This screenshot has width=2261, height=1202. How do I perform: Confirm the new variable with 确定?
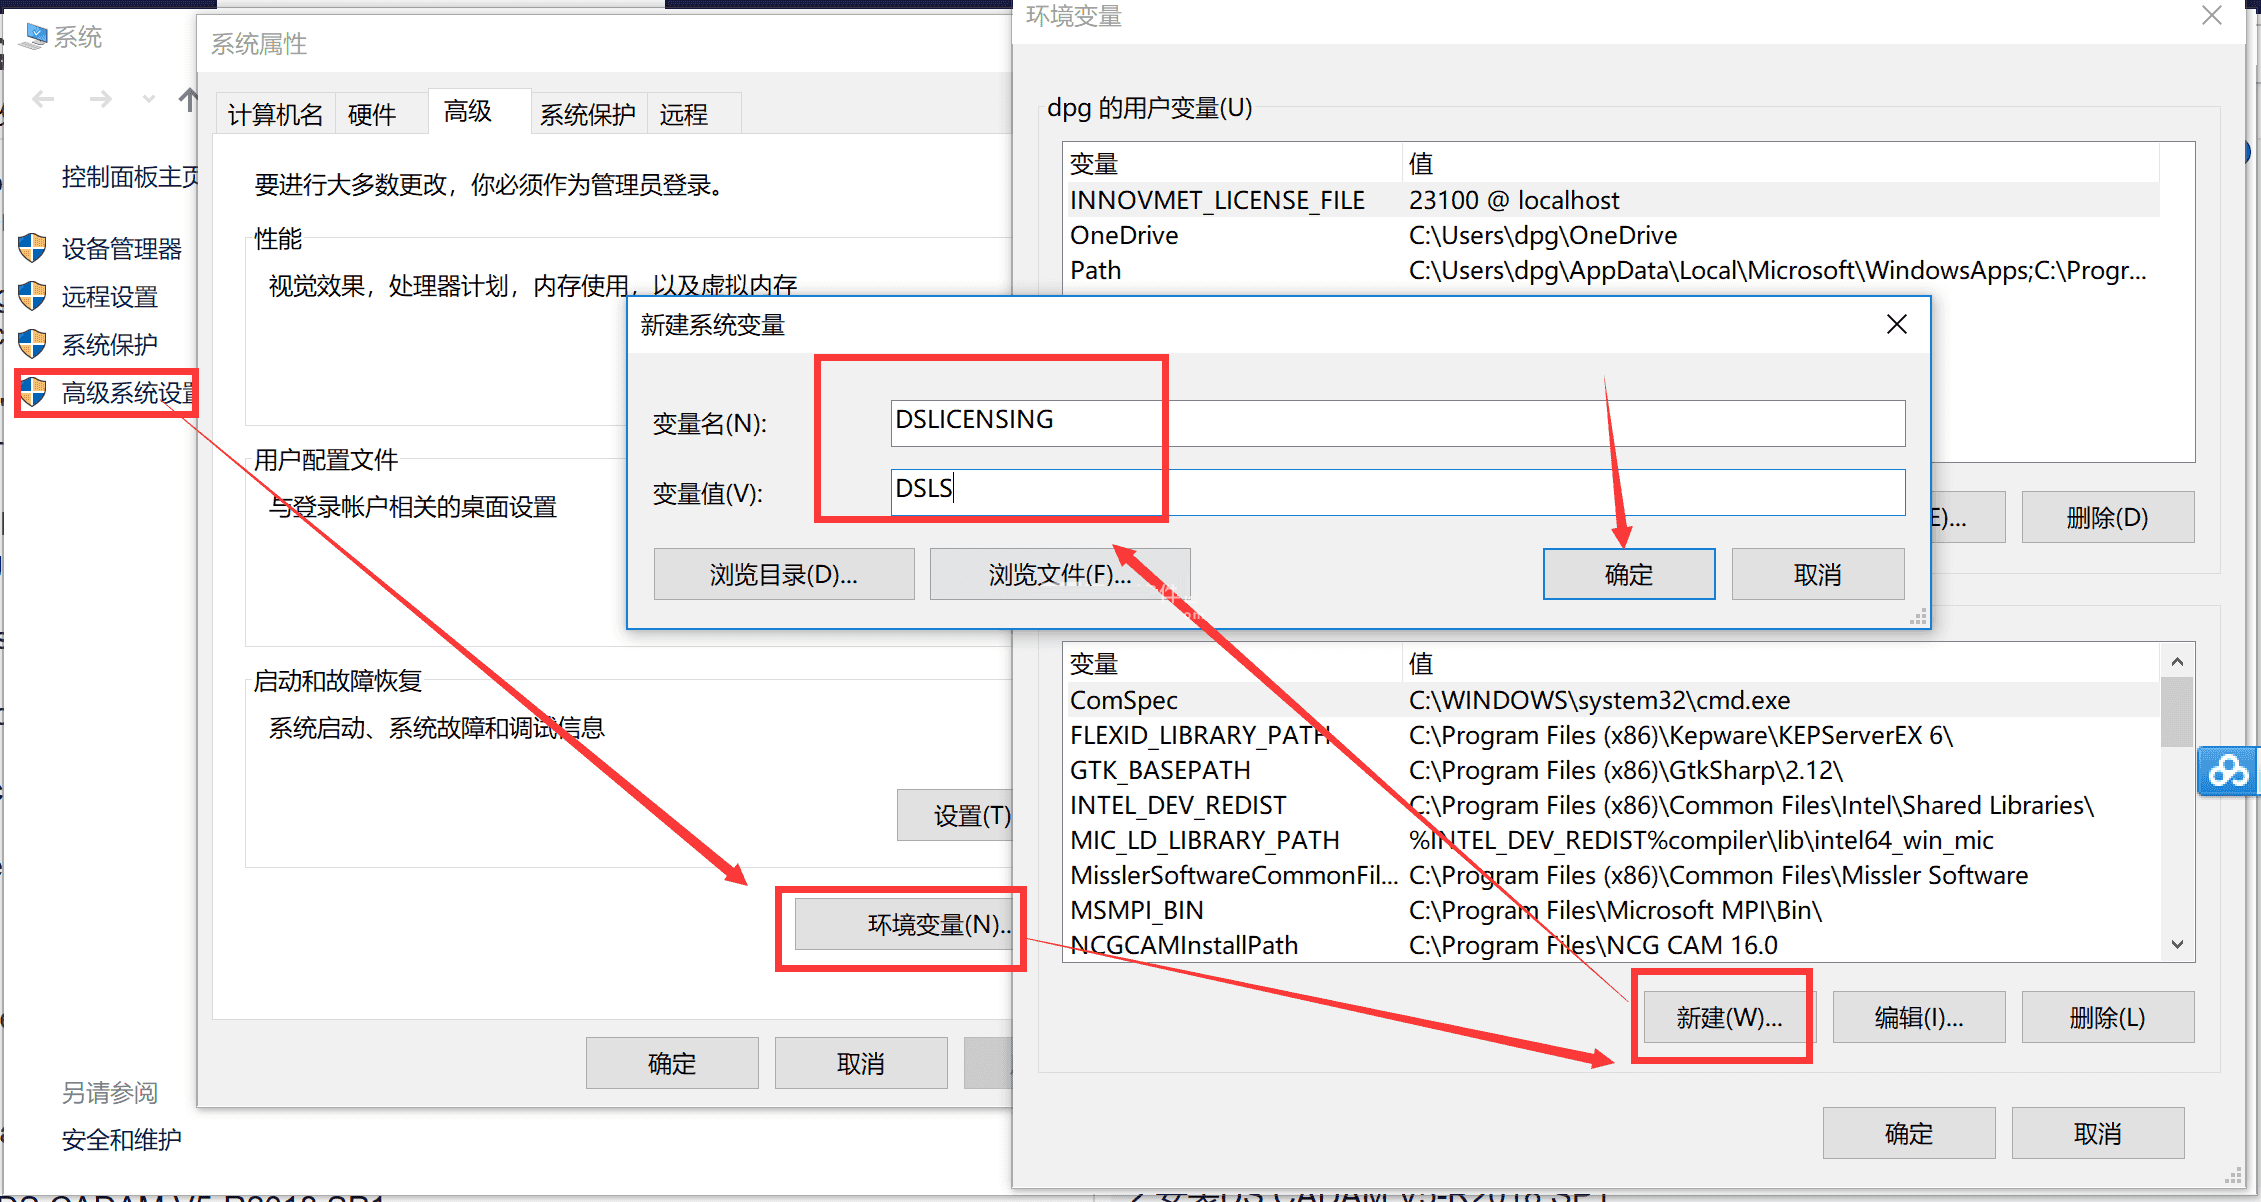coord(1628,573)
